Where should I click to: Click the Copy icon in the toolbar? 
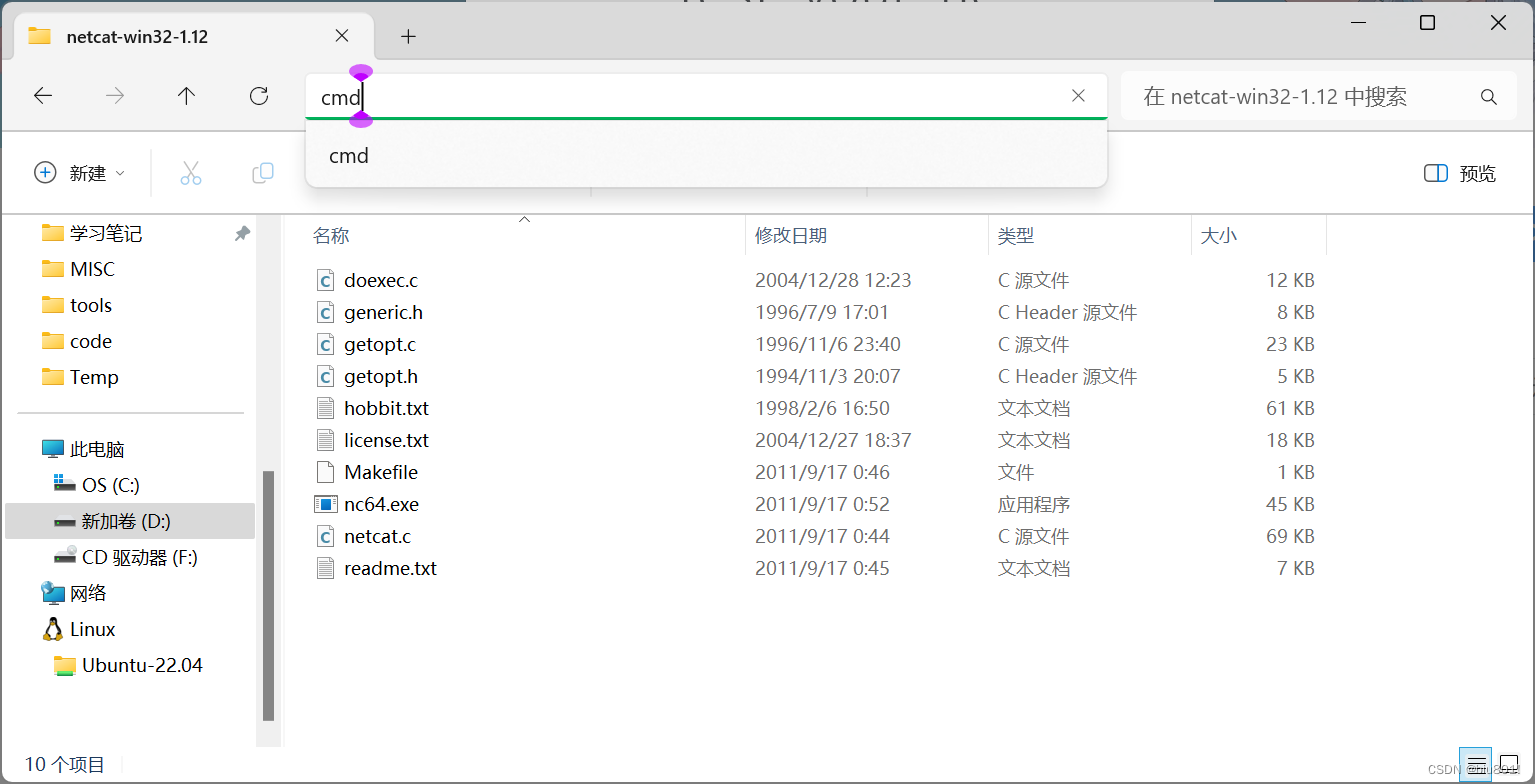[262, 172]
